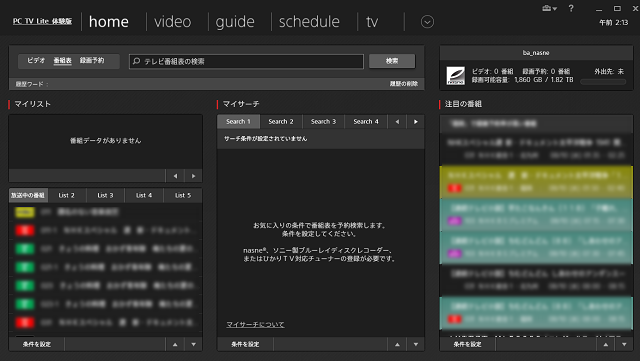The image size is (640, 361).
Task: Expand the circled down-arrow menu
Action: pos(427,22)
